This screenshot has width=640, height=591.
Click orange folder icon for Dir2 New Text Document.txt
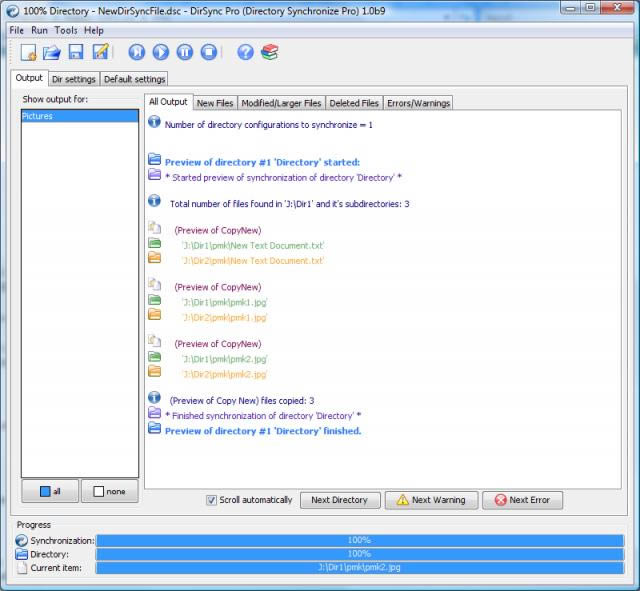154,258
